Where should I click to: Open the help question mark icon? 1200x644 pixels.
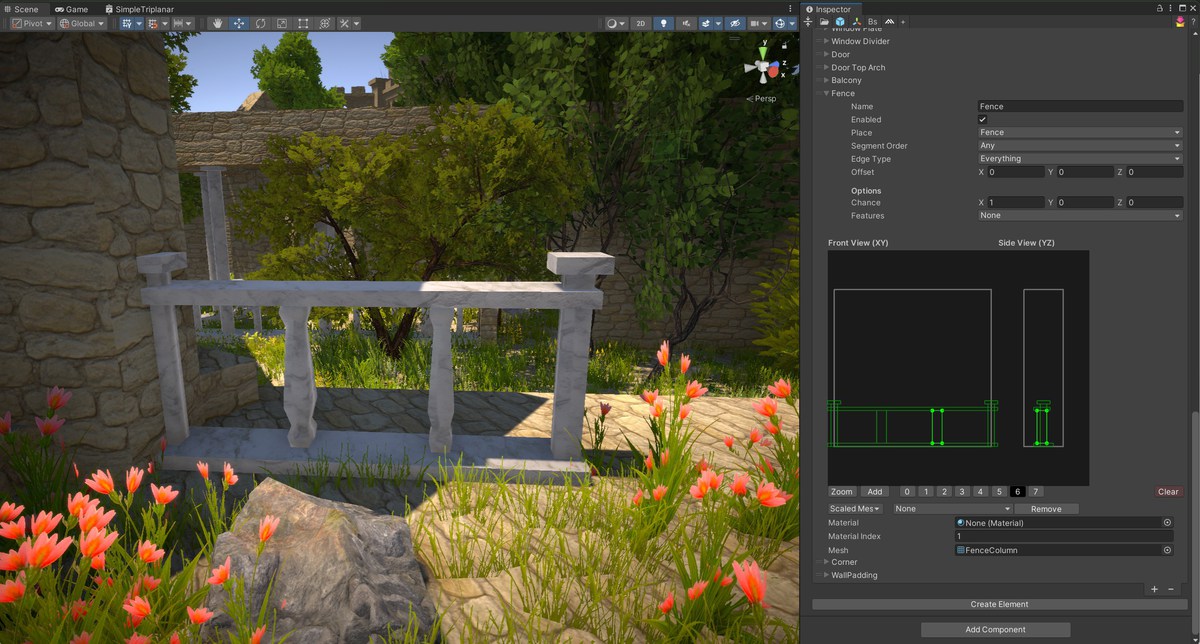[1193, 22]
